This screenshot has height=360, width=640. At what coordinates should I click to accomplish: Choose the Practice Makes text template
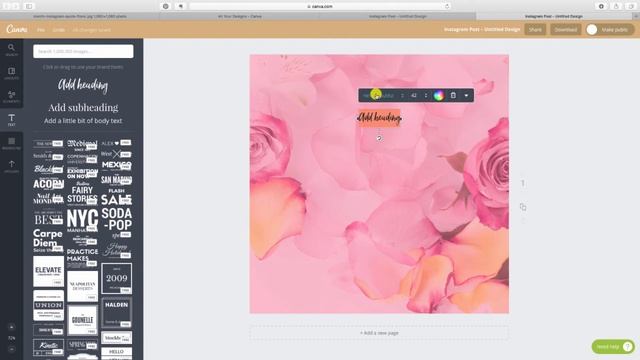click(82, 257)
